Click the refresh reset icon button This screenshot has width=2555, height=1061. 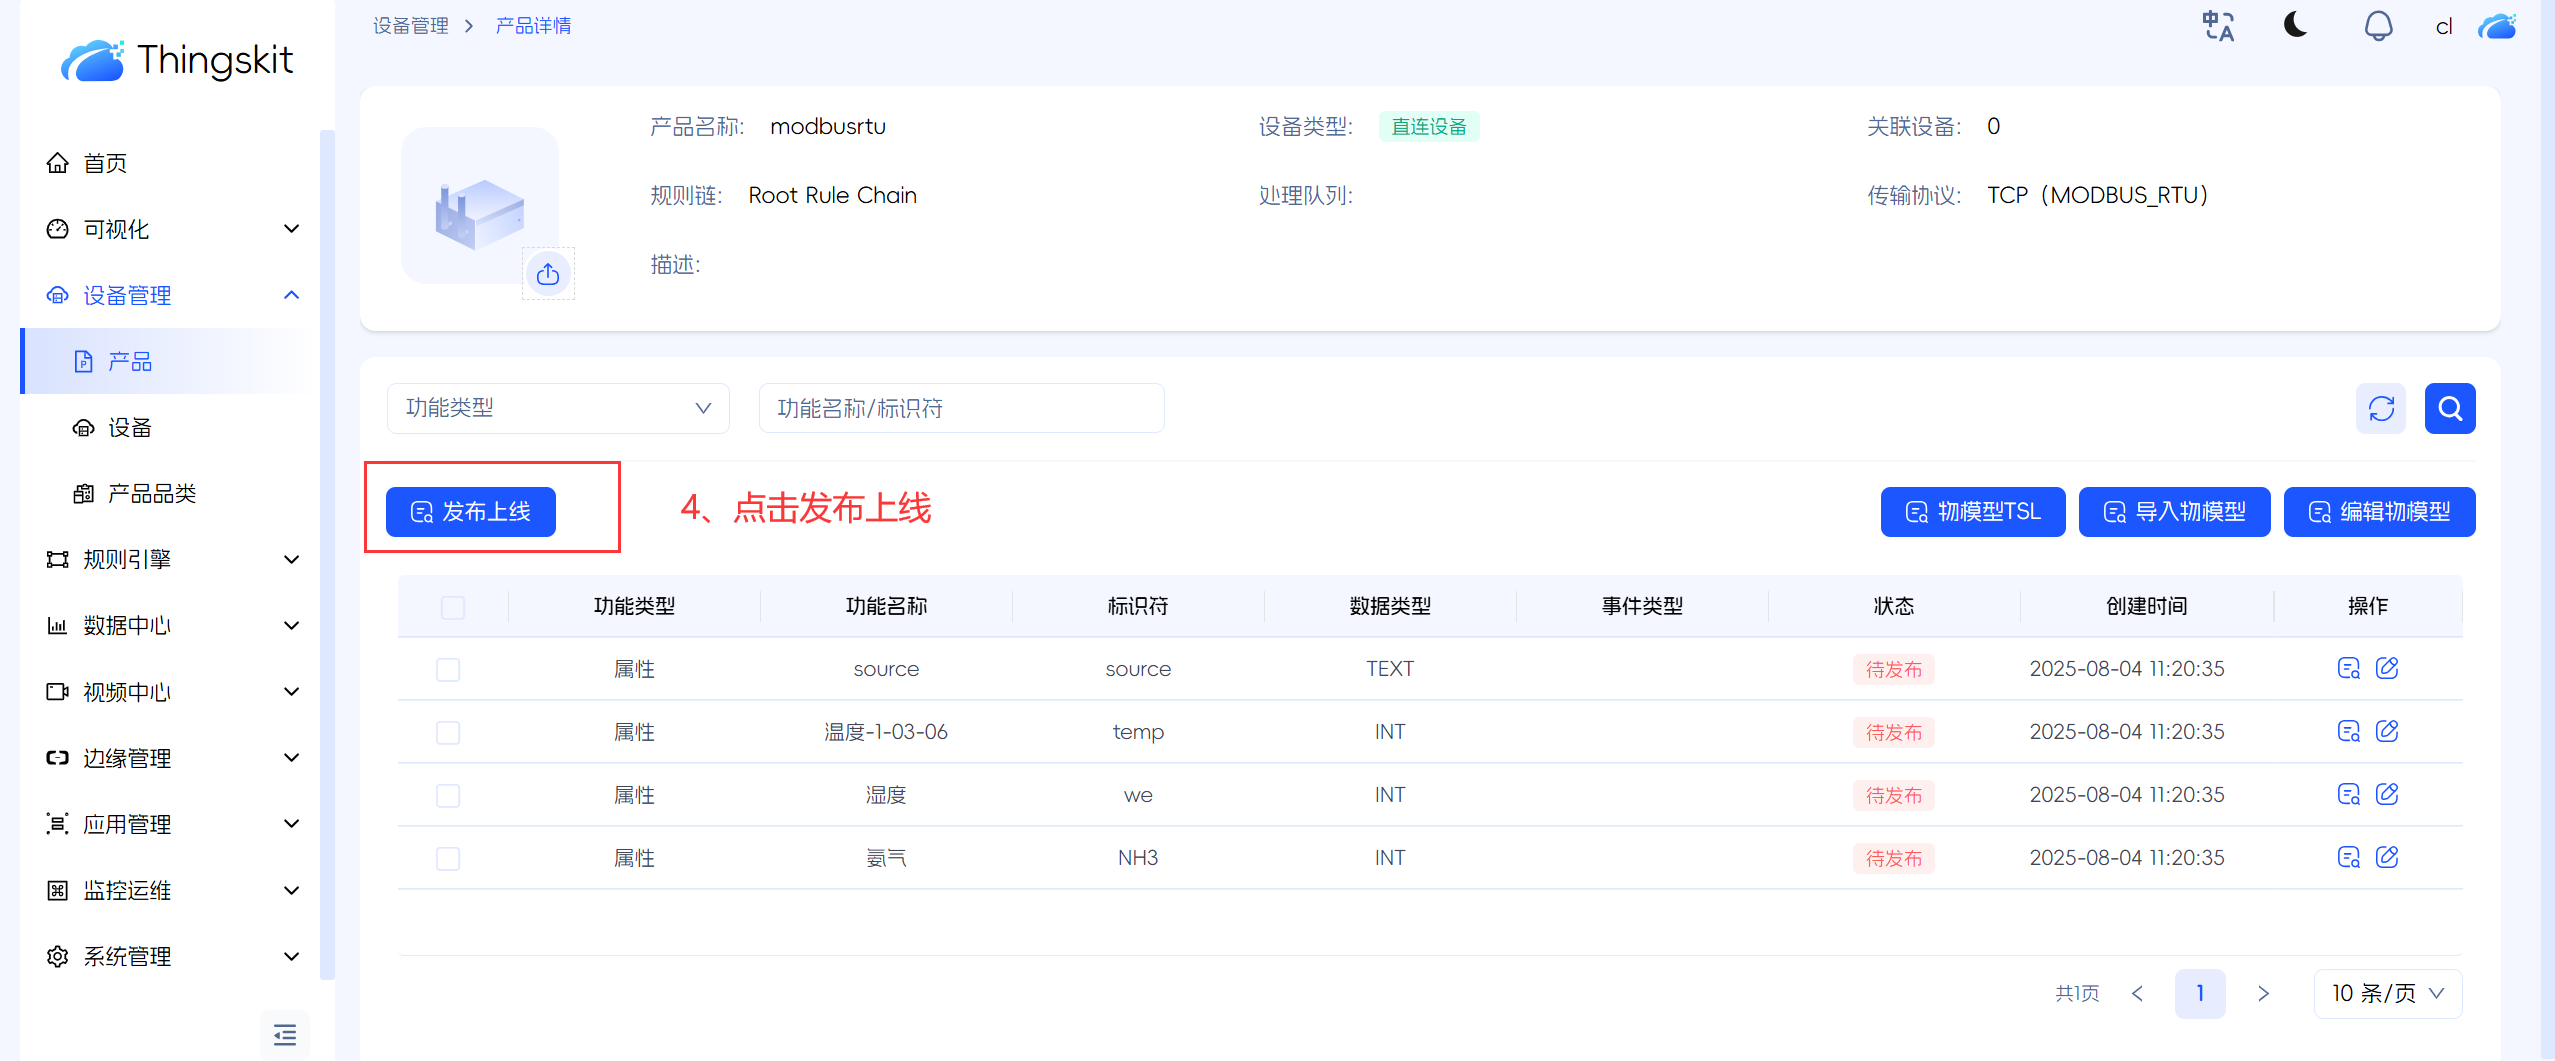[x=2381, y=408]
